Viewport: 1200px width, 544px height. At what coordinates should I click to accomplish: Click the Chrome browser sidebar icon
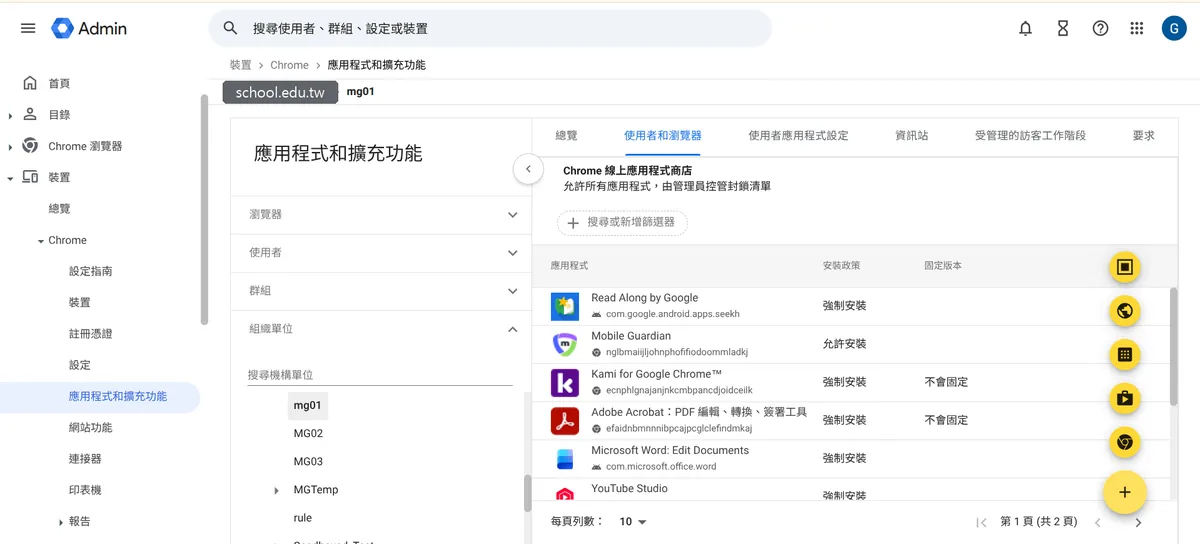click(x=30, y=146)
